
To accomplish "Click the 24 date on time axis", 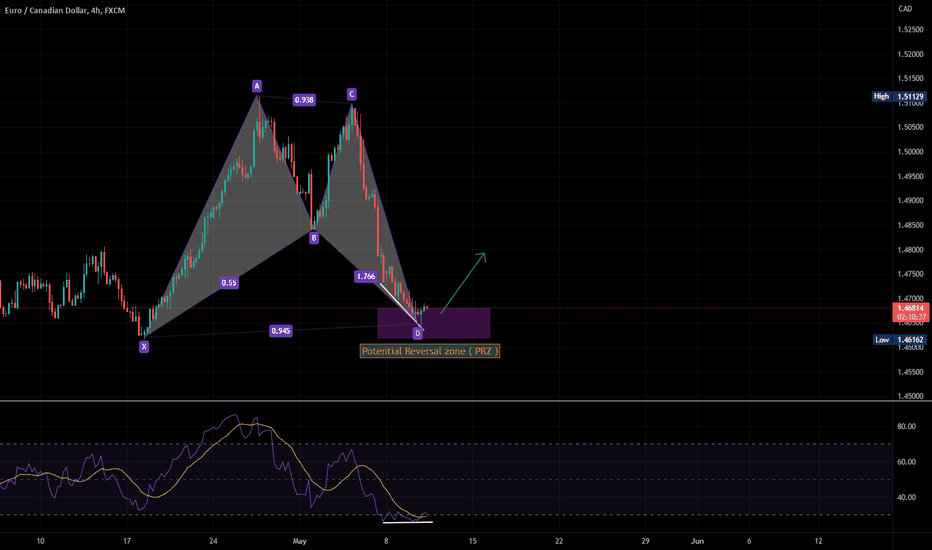I will (x=213, y=541).
